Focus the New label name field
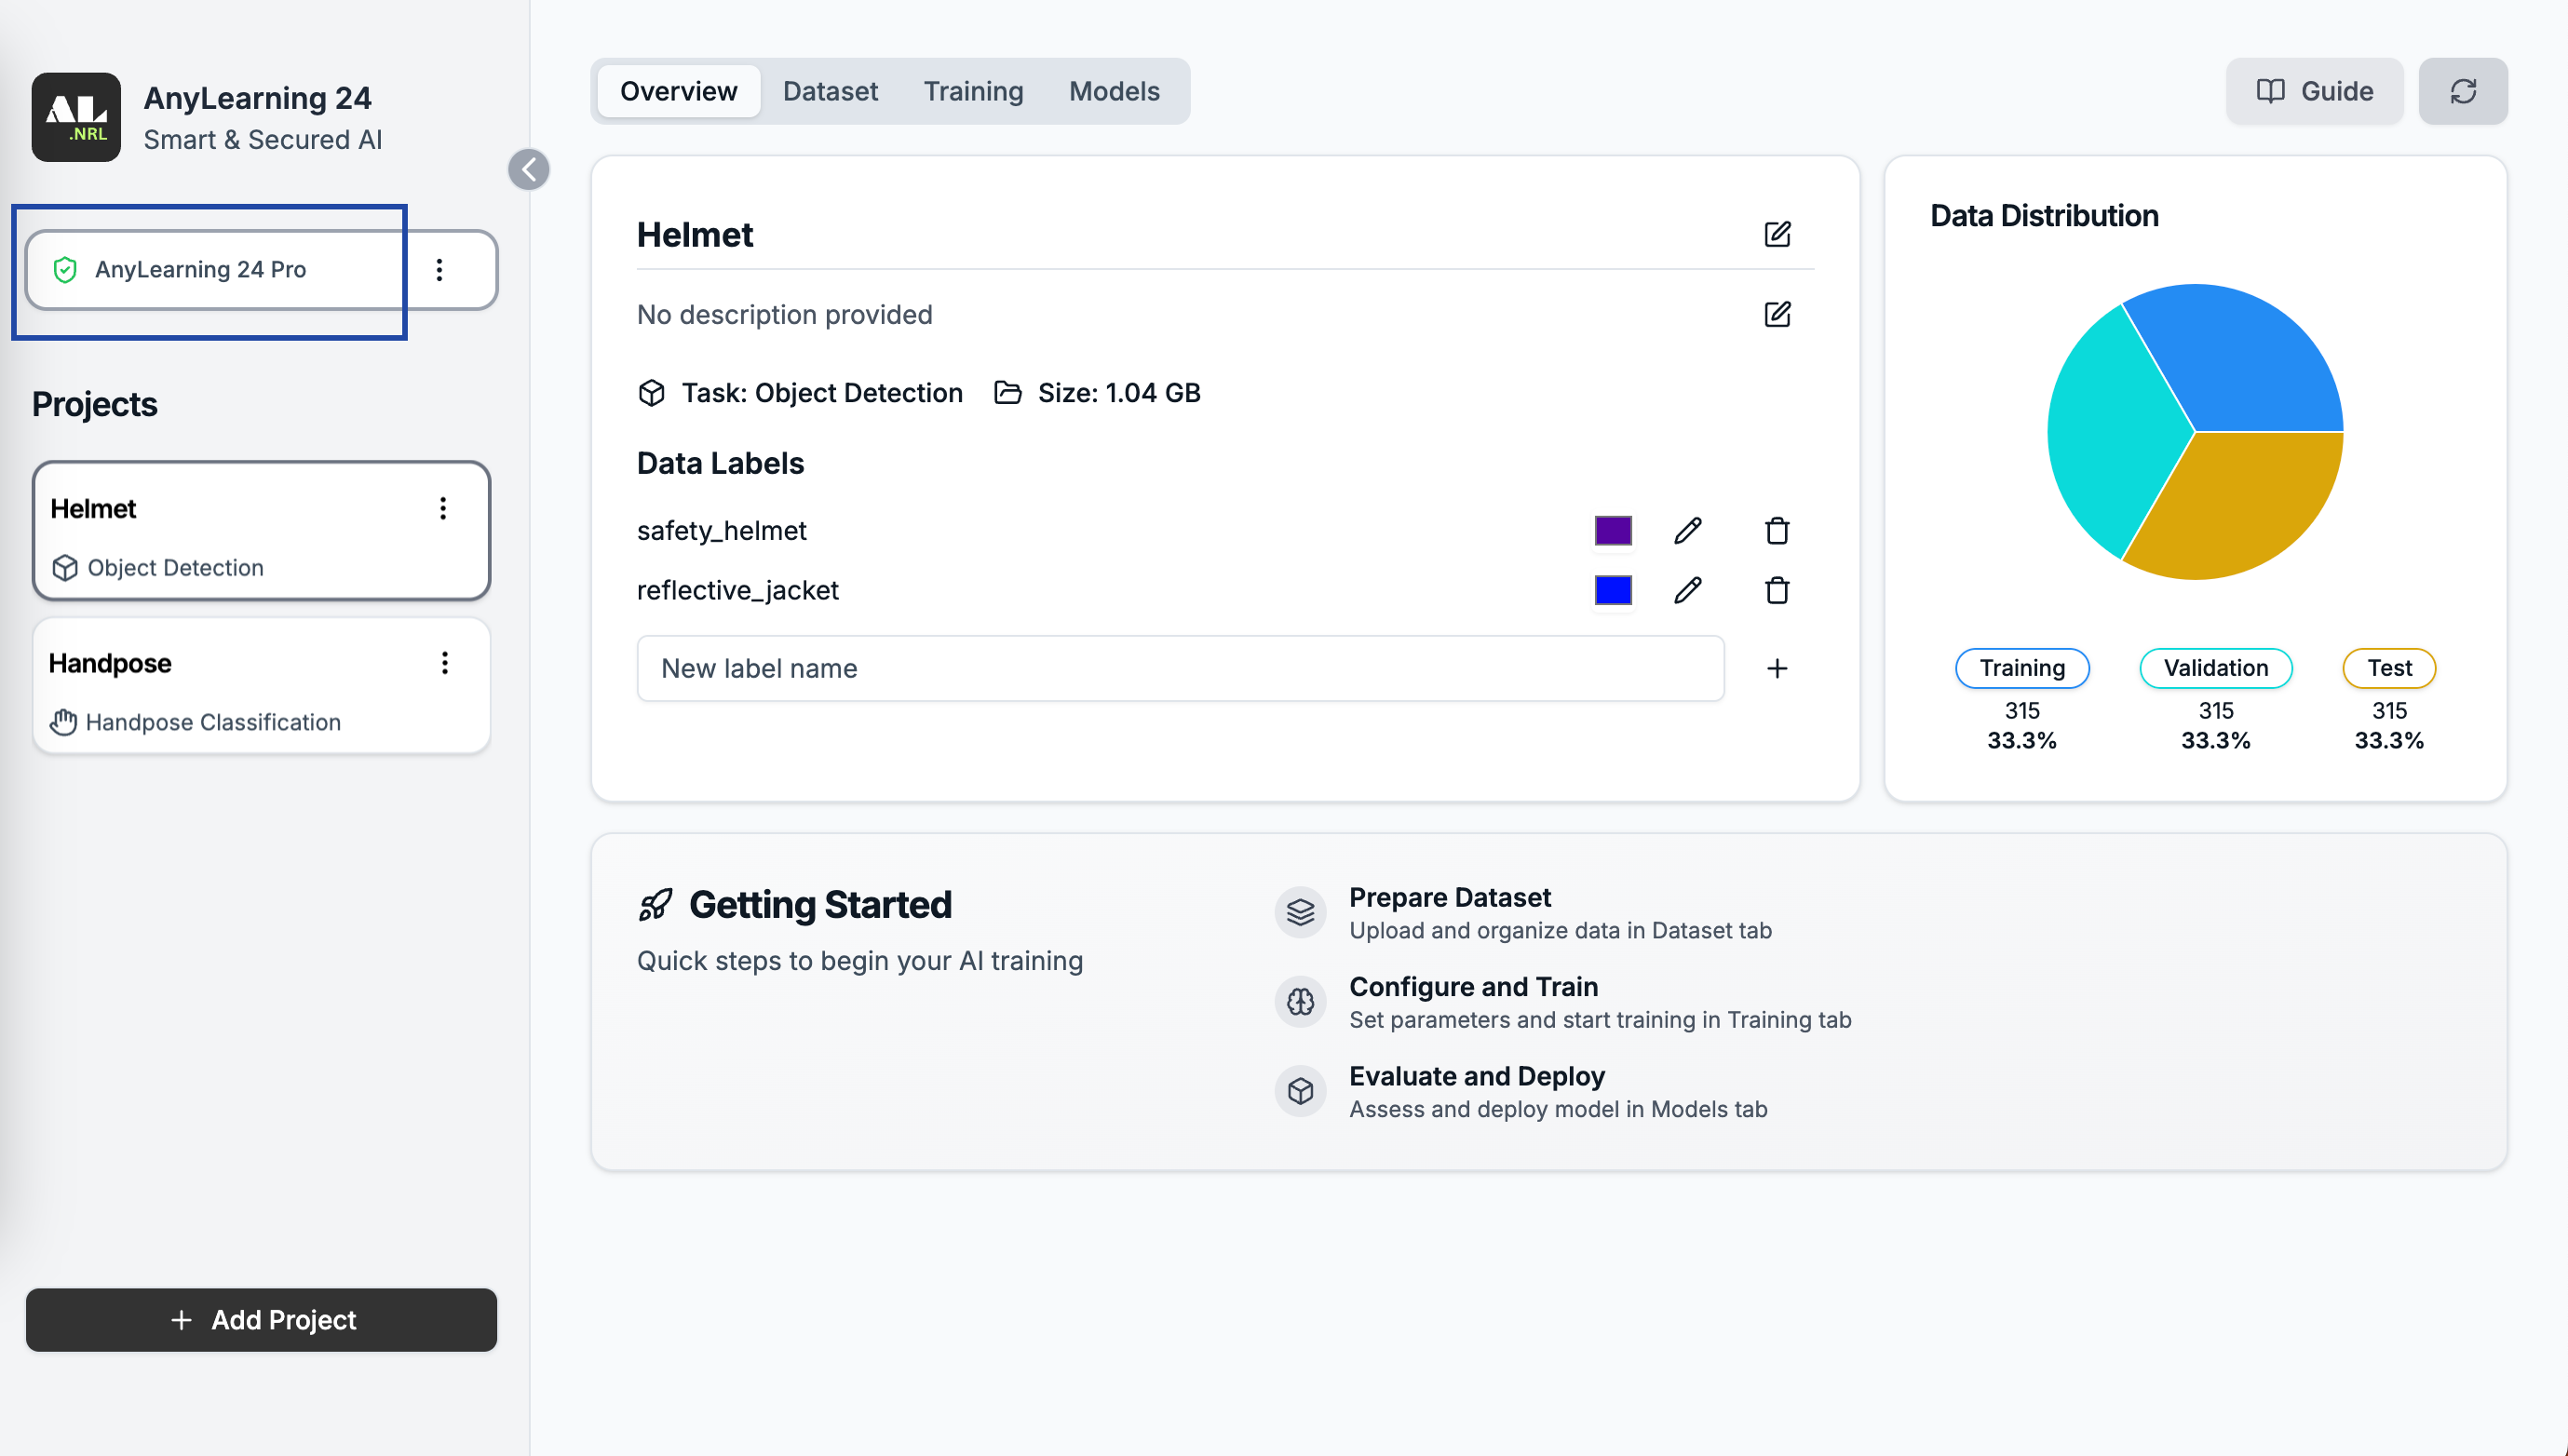The width and height of the screenshot is (2568, 1456). pos(1179,668)
